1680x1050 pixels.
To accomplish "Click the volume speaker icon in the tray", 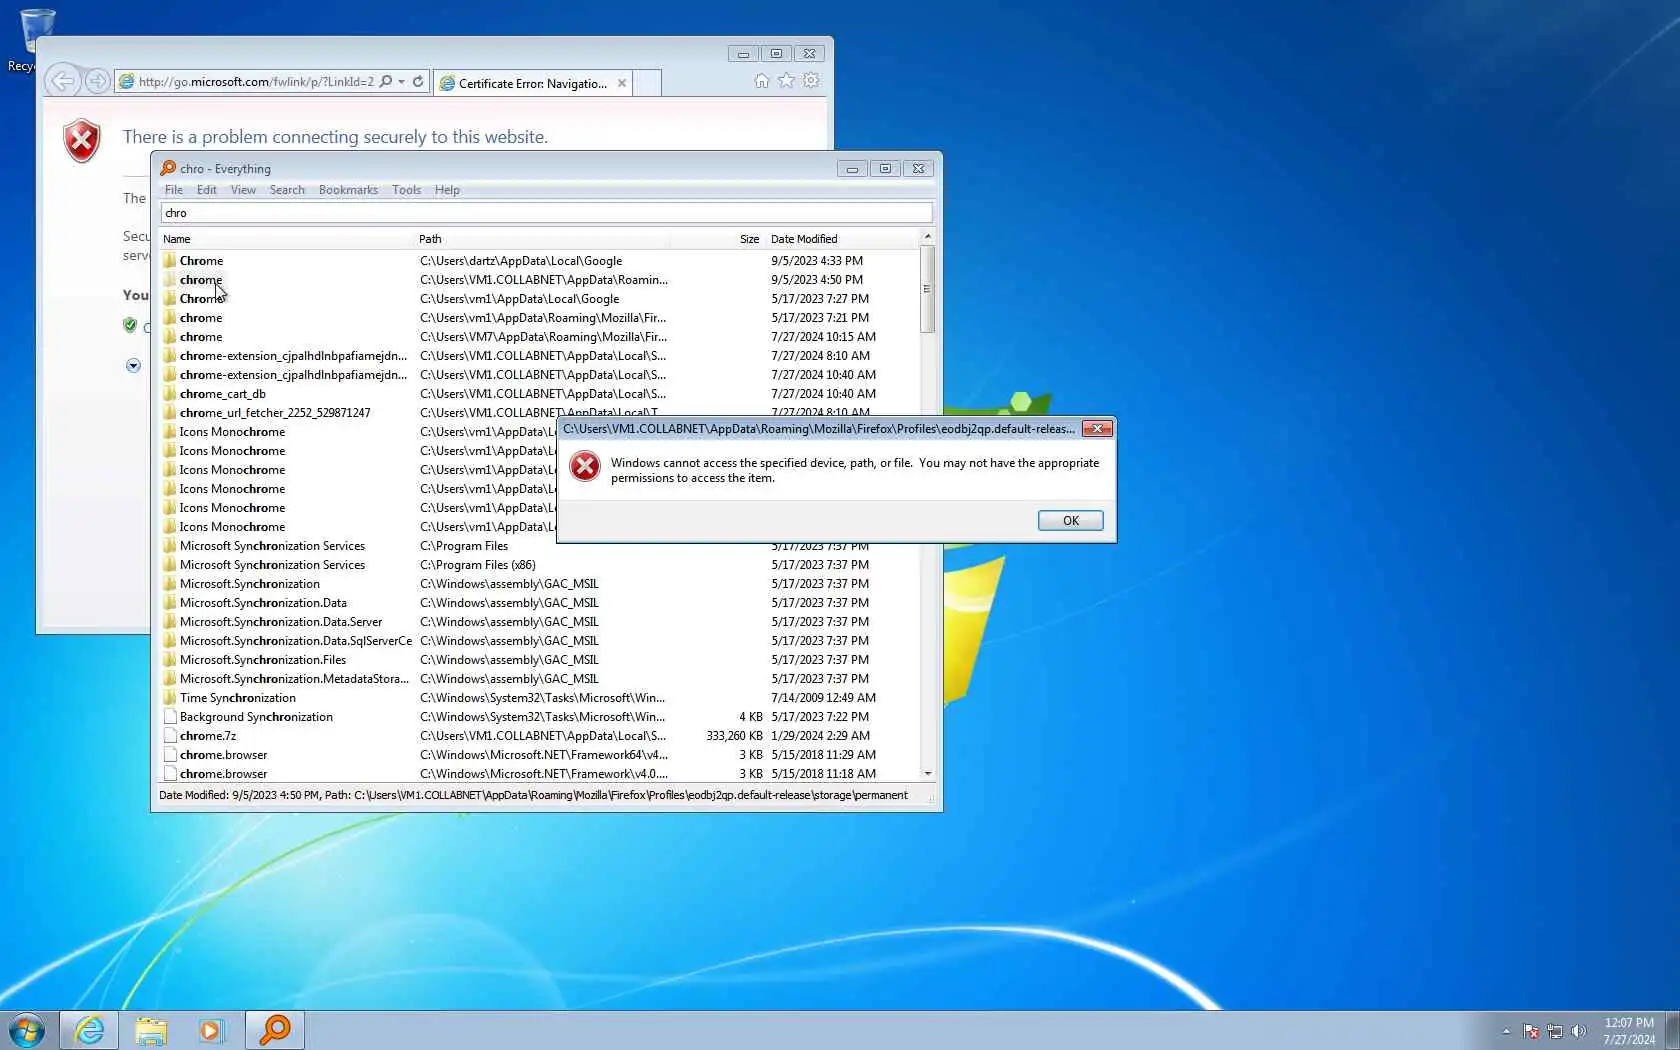I will (x=1579, y=1031).
